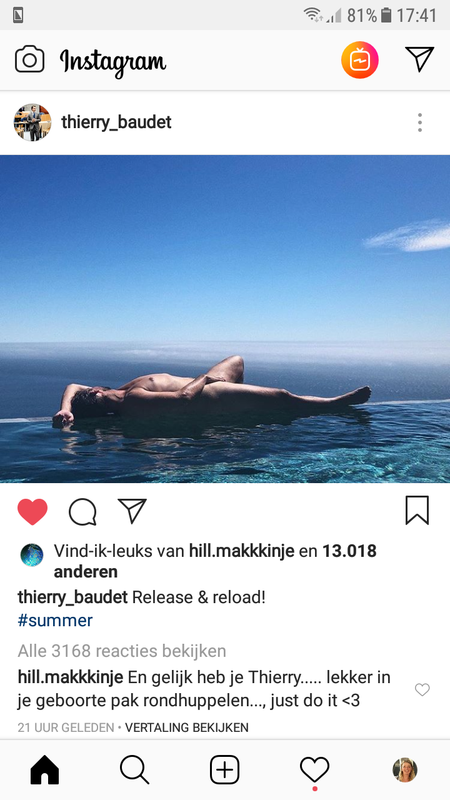Open the IGTV icon
Screen dimensions: 450x800
tap(360, 60)
